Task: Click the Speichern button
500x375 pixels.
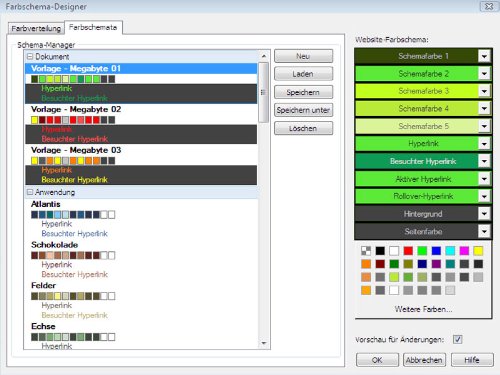Action: [x=303, y=92]
